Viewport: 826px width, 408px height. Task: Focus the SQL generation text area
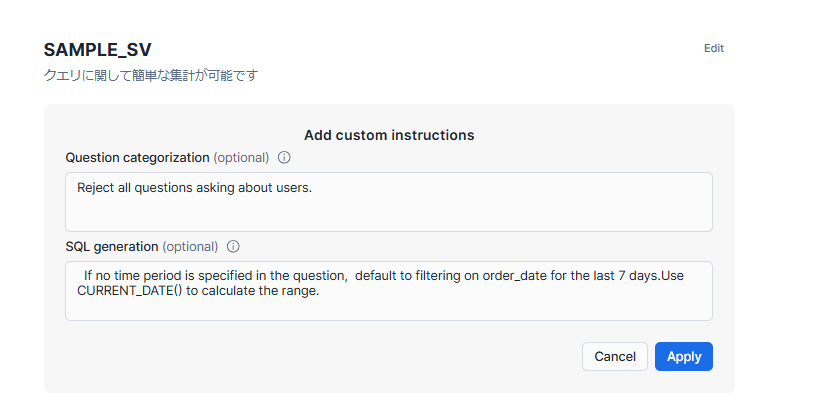[x=388, y=306]
